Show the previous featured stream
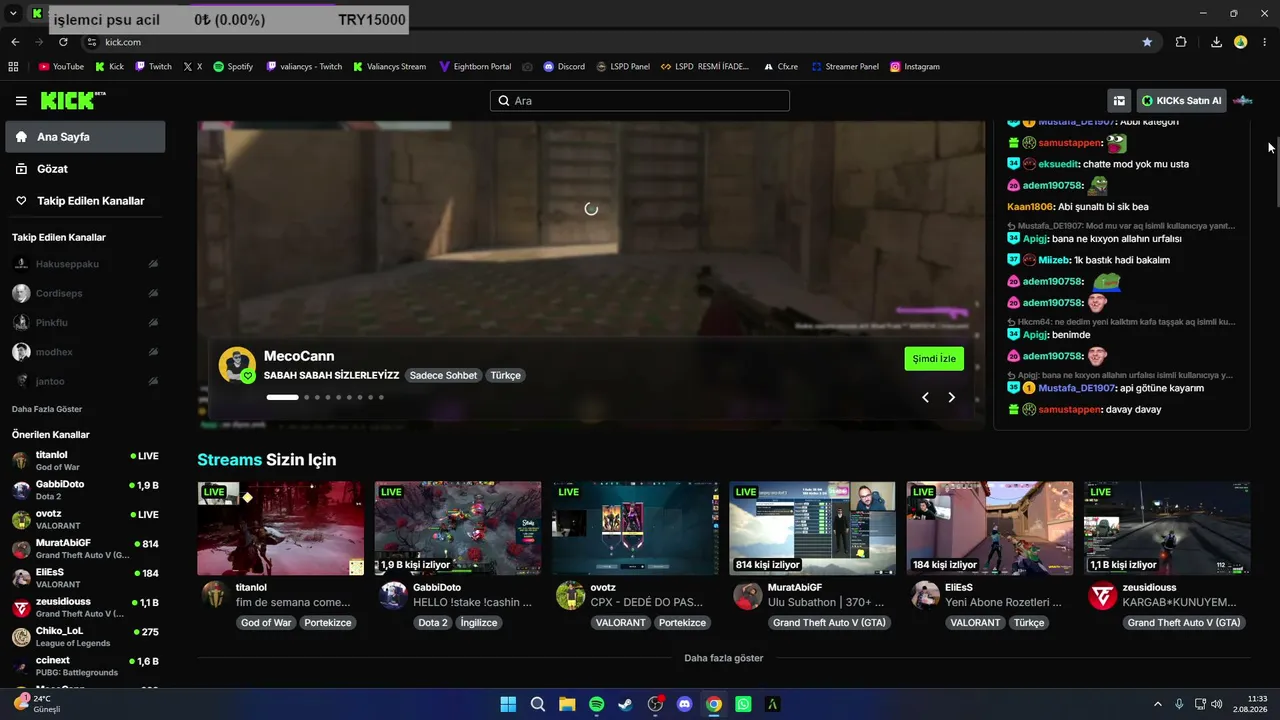 coord(925,397)
